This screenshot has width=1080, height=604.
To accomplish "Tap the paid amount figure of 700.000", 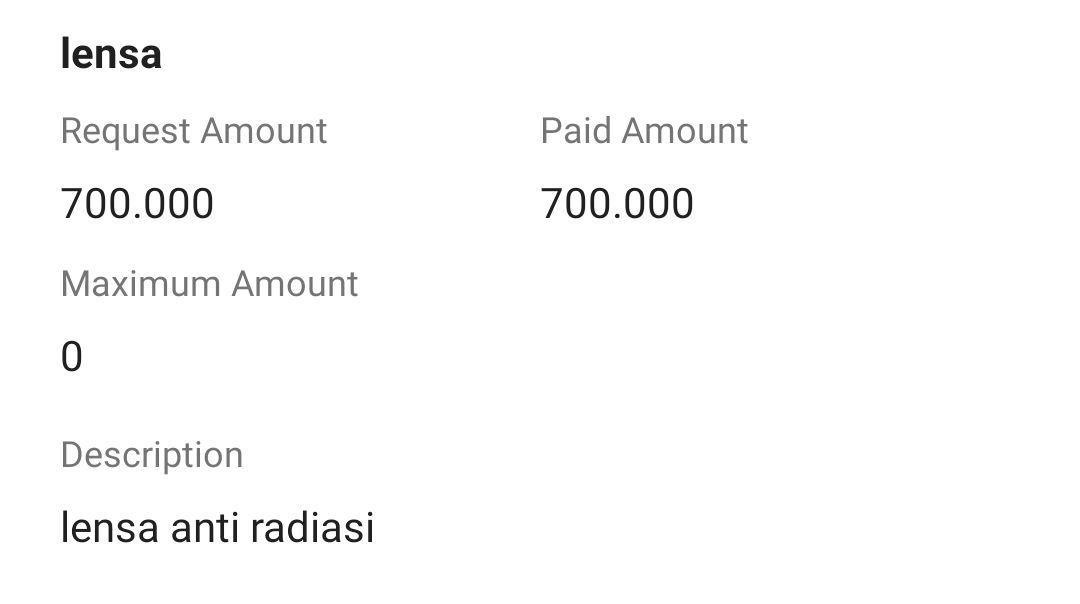I will pyautogui.click(x=617, y=204).
